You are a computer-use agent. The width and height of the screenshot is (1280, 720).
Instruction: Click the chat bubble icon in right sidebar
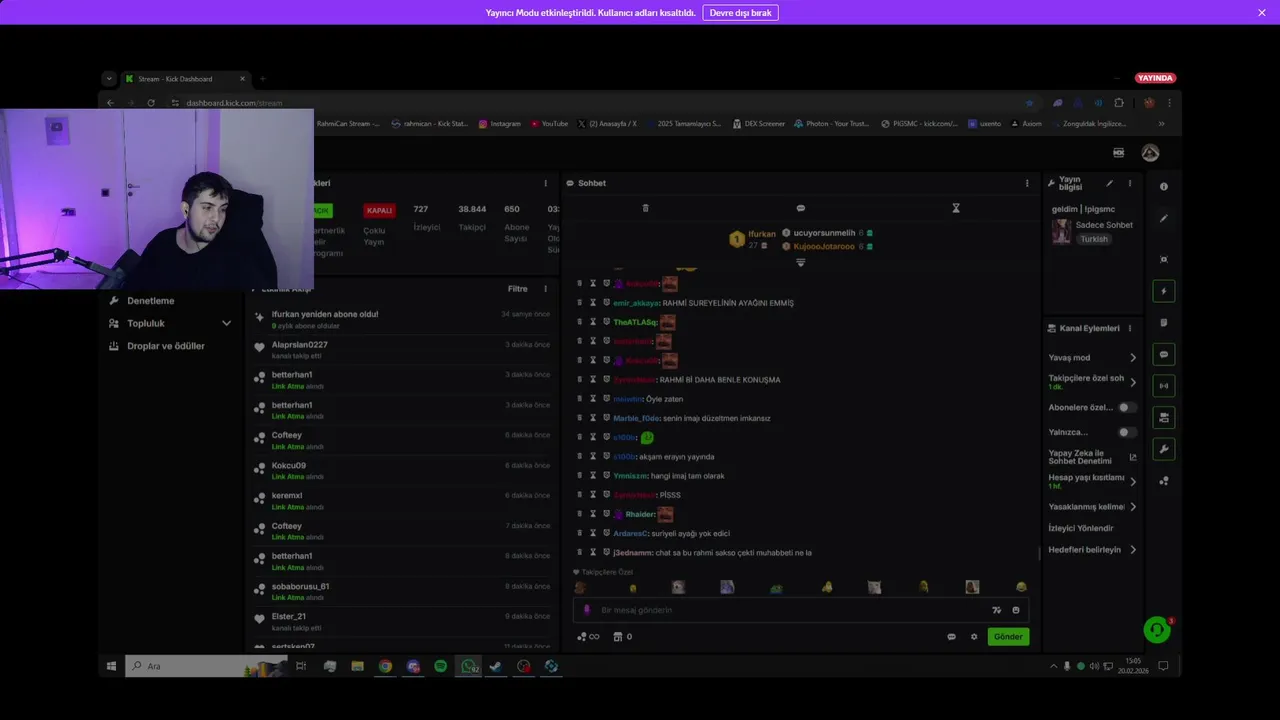pyautogui.click(x=1163, y=354)
